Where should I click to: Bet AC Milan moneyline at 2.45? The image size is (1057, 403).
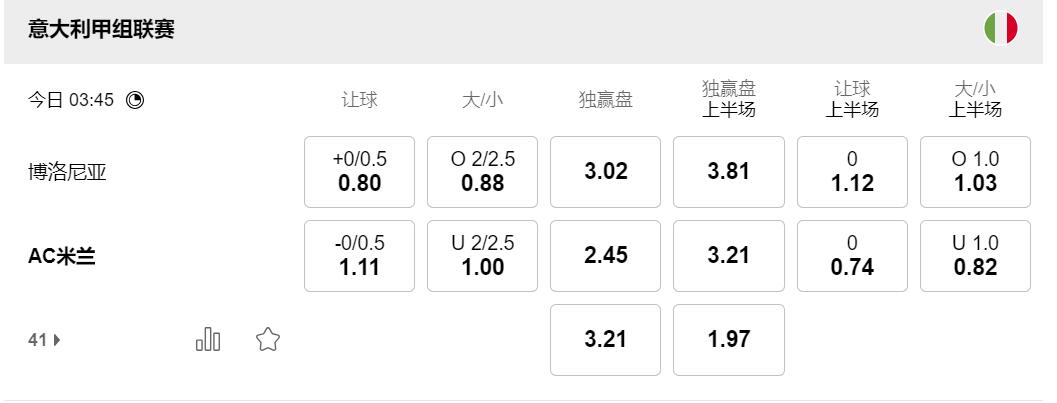click(605, 256)
